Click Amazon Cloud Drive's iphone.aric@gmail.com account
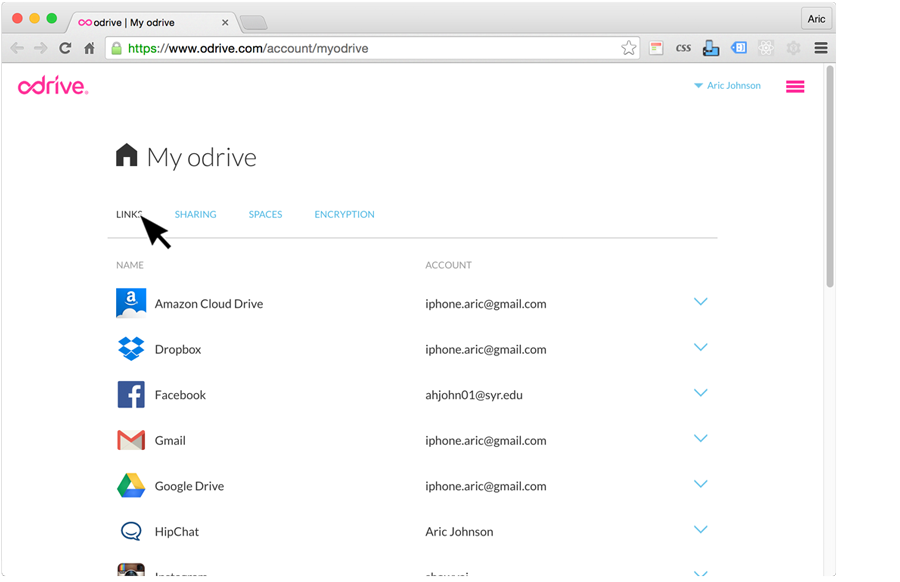This screenshot has height=582, width=900. pyautogui.click(x=486, y=304)
